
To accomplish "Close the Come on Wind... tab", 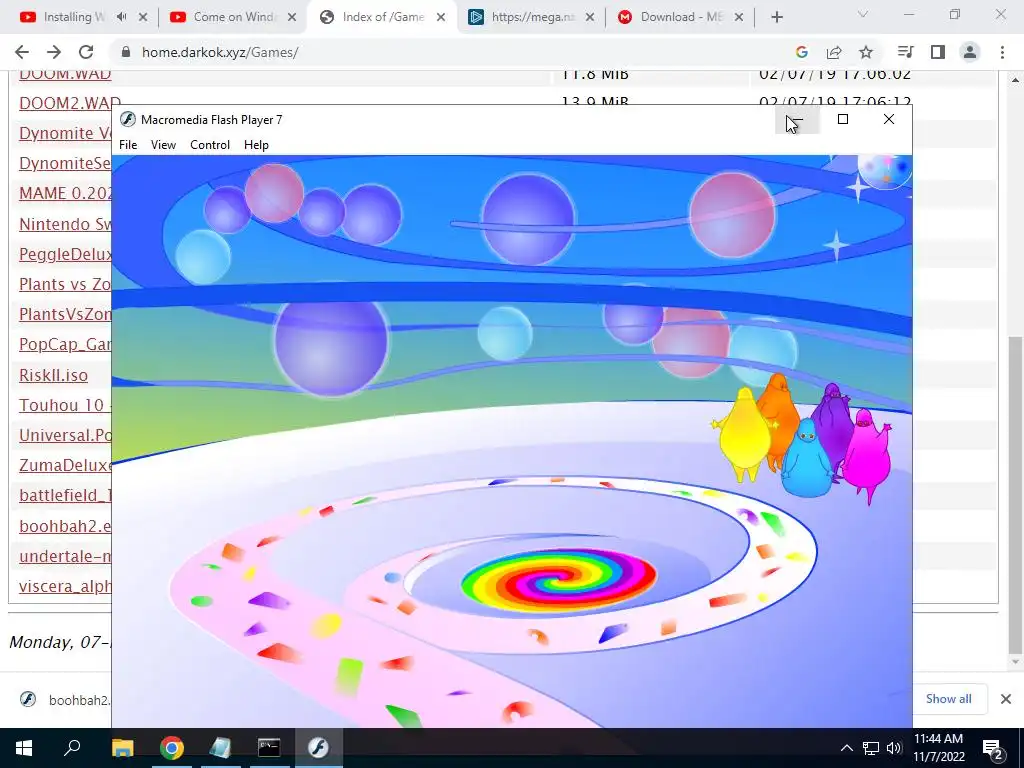I will coord(292,17).
